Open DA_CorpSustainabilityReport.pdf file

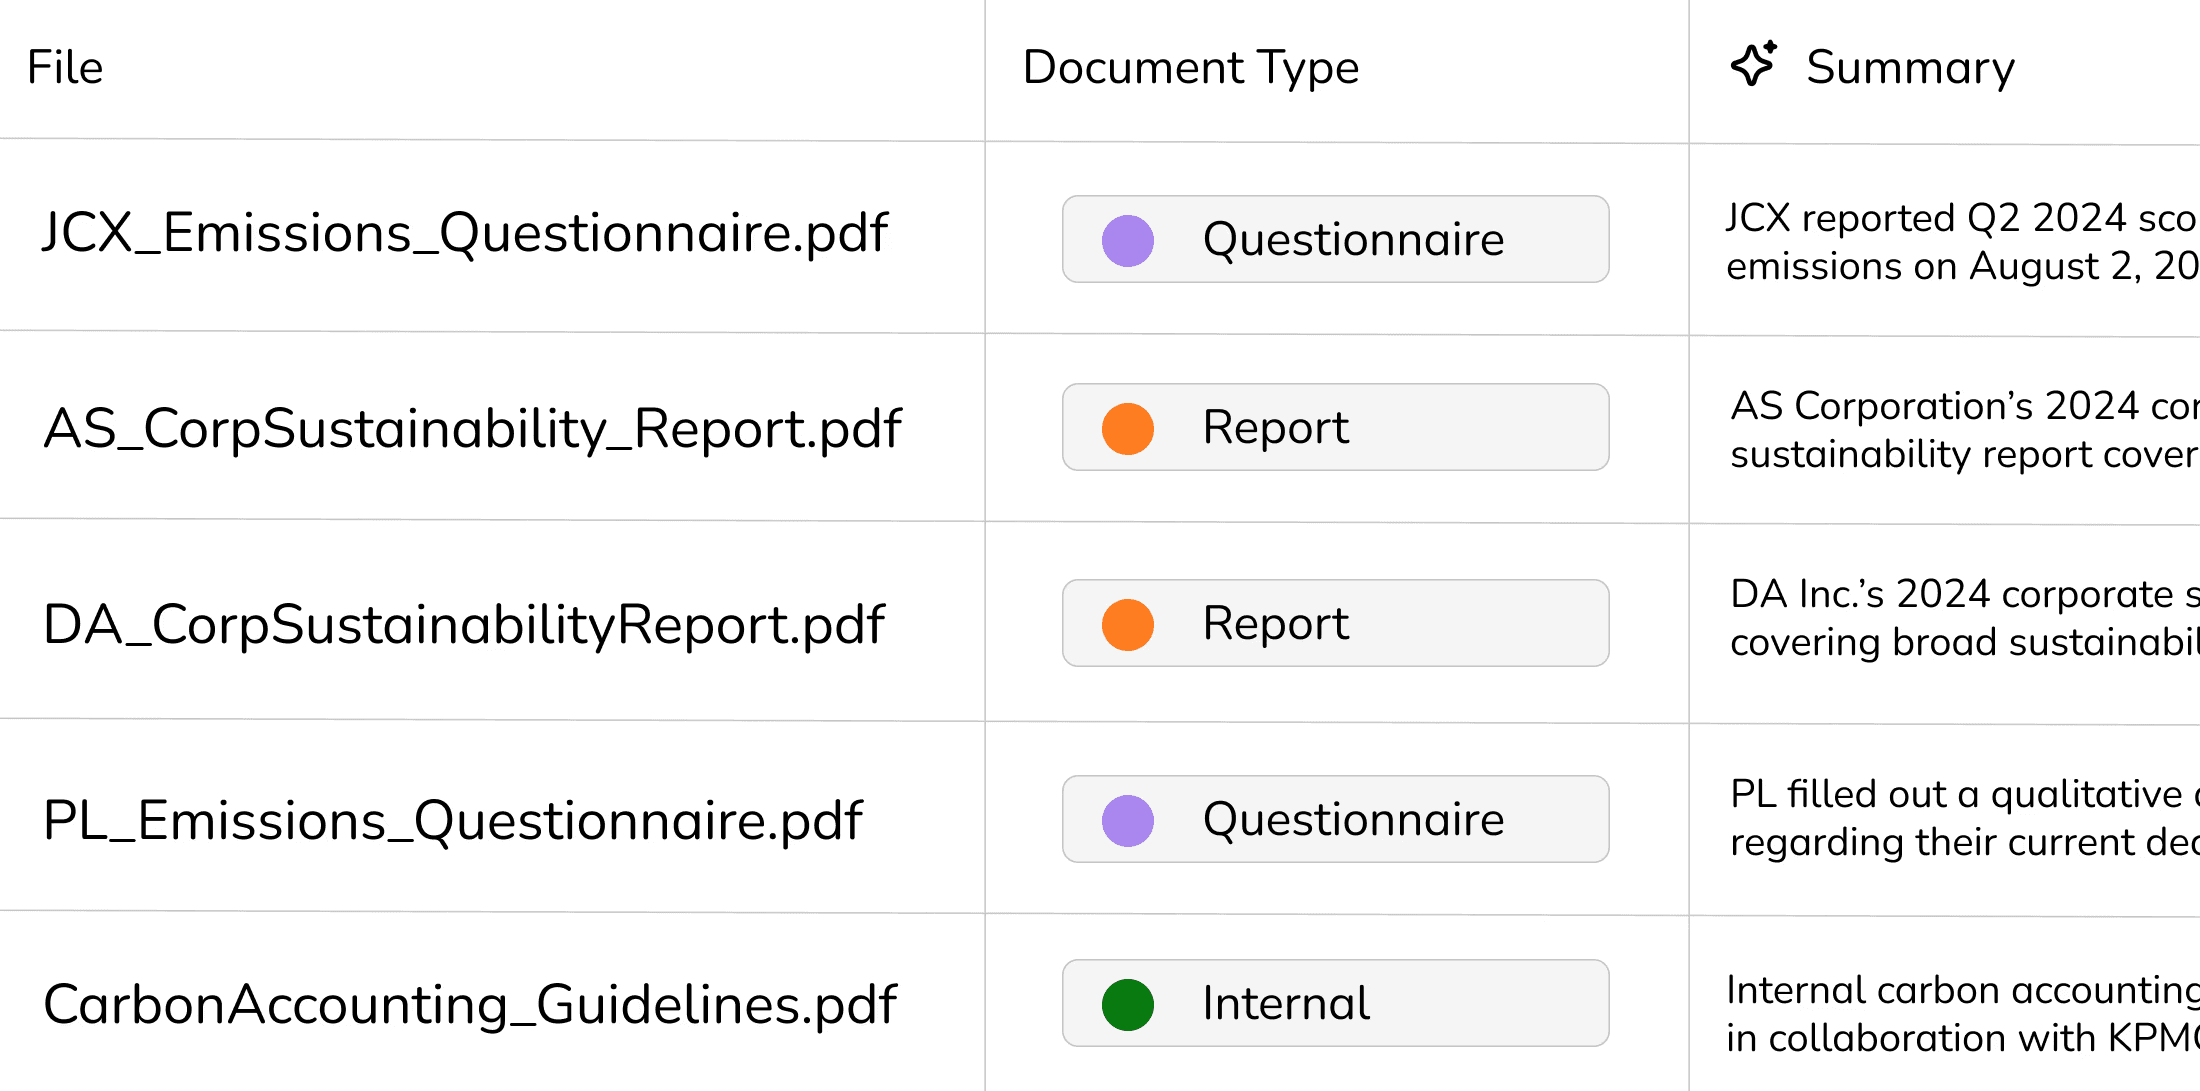(464, 625)
